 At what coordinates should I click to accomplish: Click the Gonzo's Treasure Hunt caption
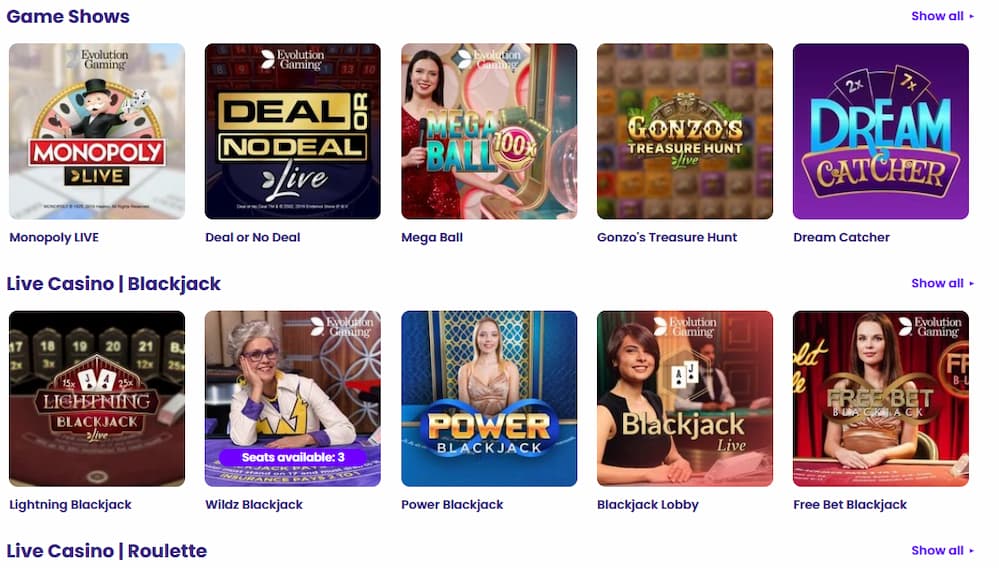(x=667, y=238)
